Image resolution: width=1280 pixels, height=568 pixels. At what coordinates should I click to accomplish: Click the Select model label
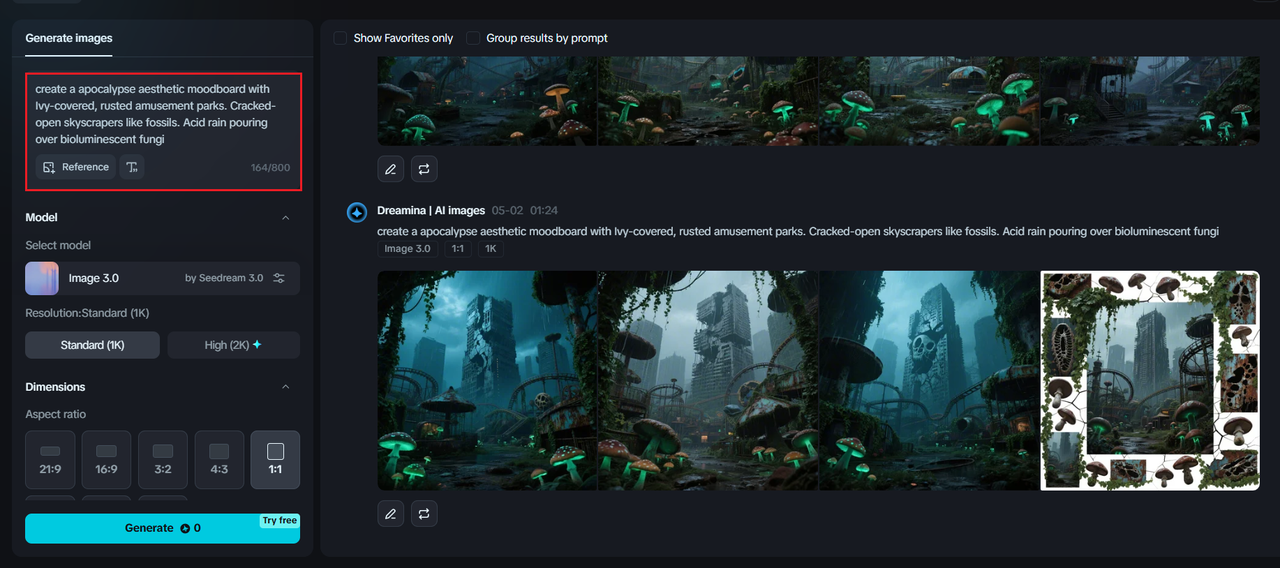click(x=58, y=245)
